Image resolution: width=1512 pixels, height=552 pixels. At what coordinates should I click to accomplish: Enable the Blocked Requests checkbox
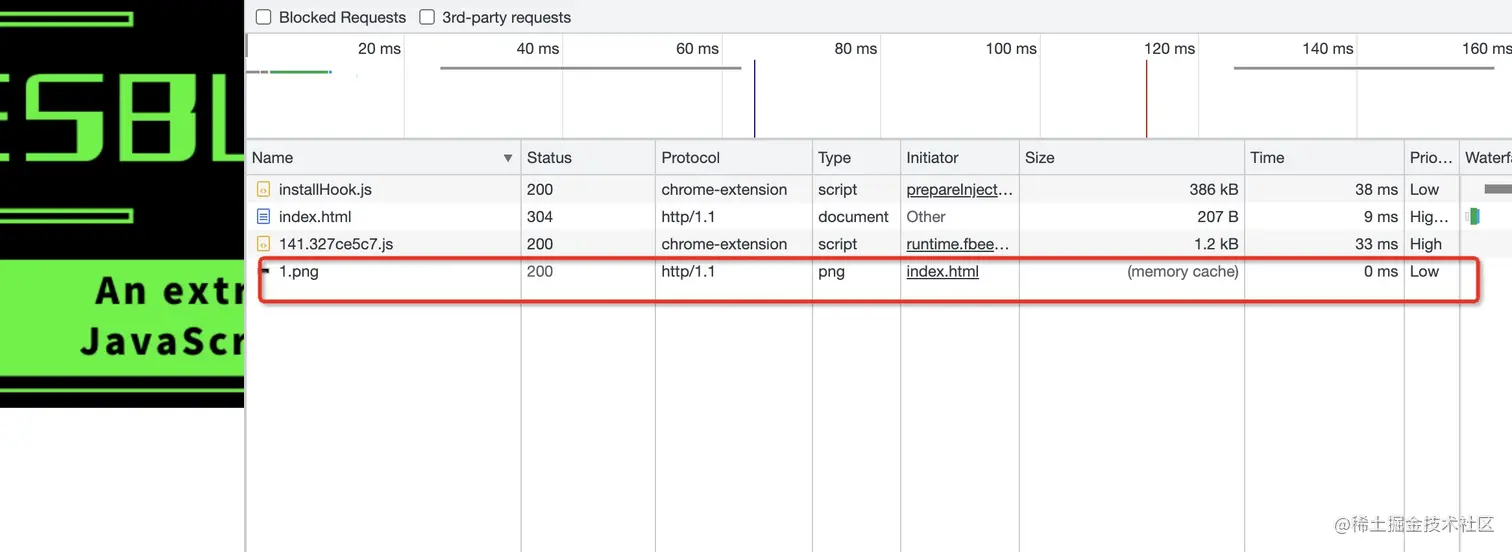pos(263,17)
